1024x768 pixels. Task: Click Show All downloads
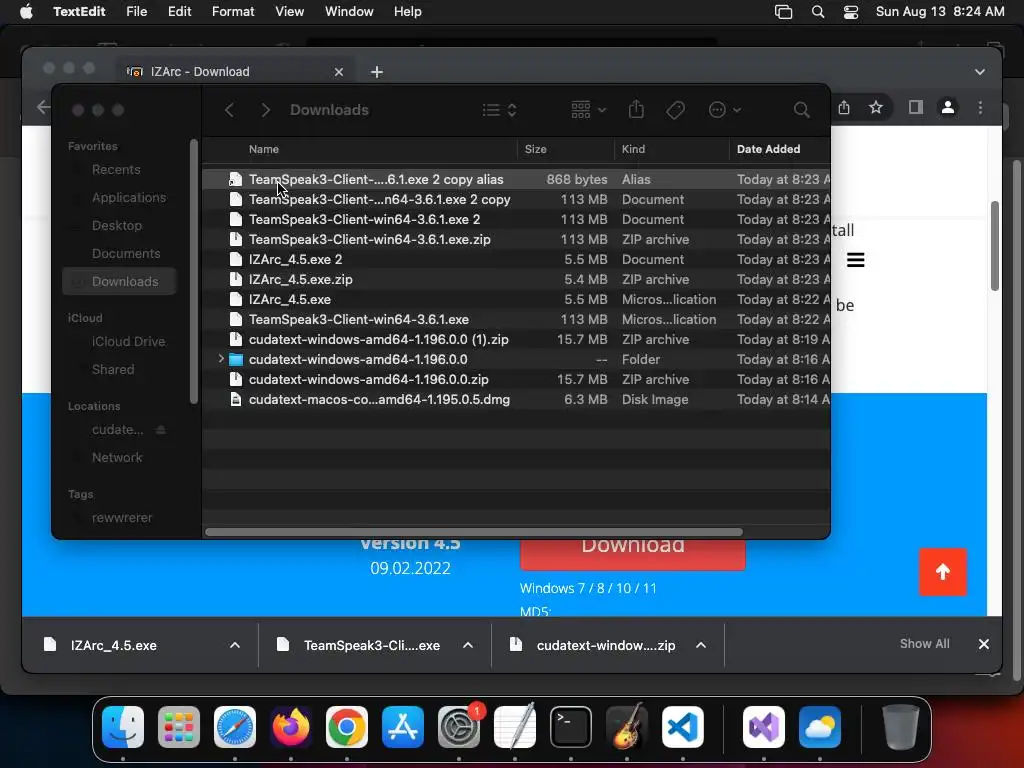tap(924, 644)
